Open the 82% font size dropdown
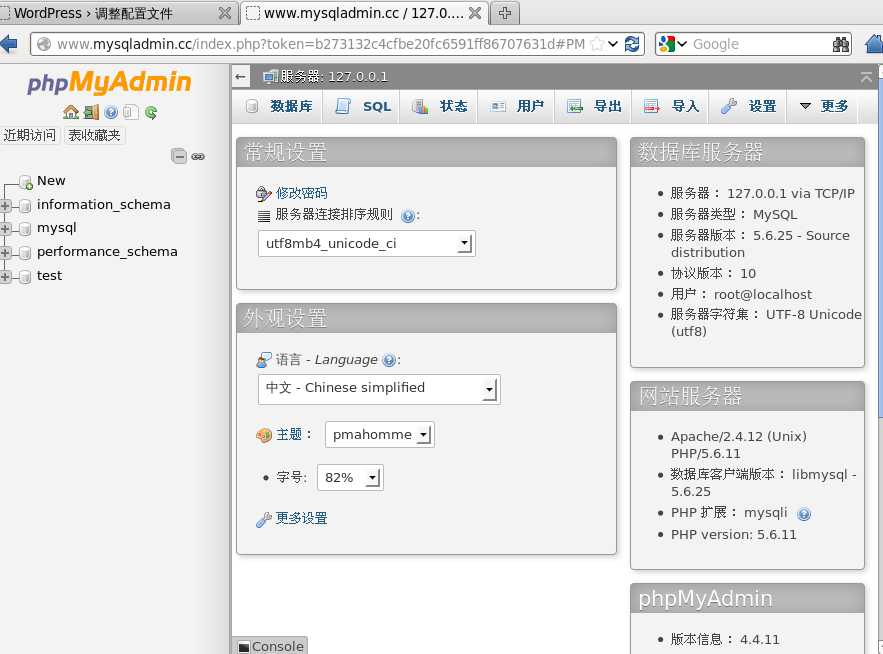Viewport: 883px width, 654px height. [x=350, y=478]
